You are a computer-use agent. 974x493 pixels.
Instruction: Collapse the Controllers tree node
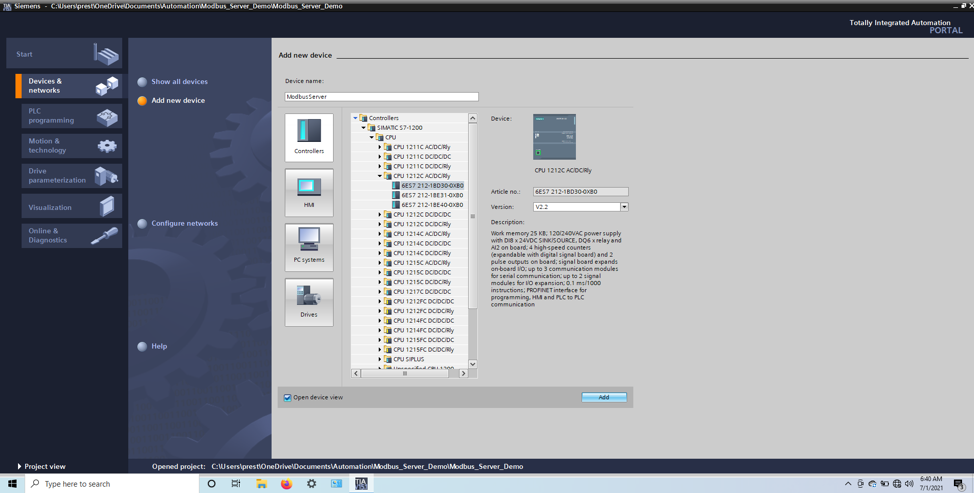355,118
